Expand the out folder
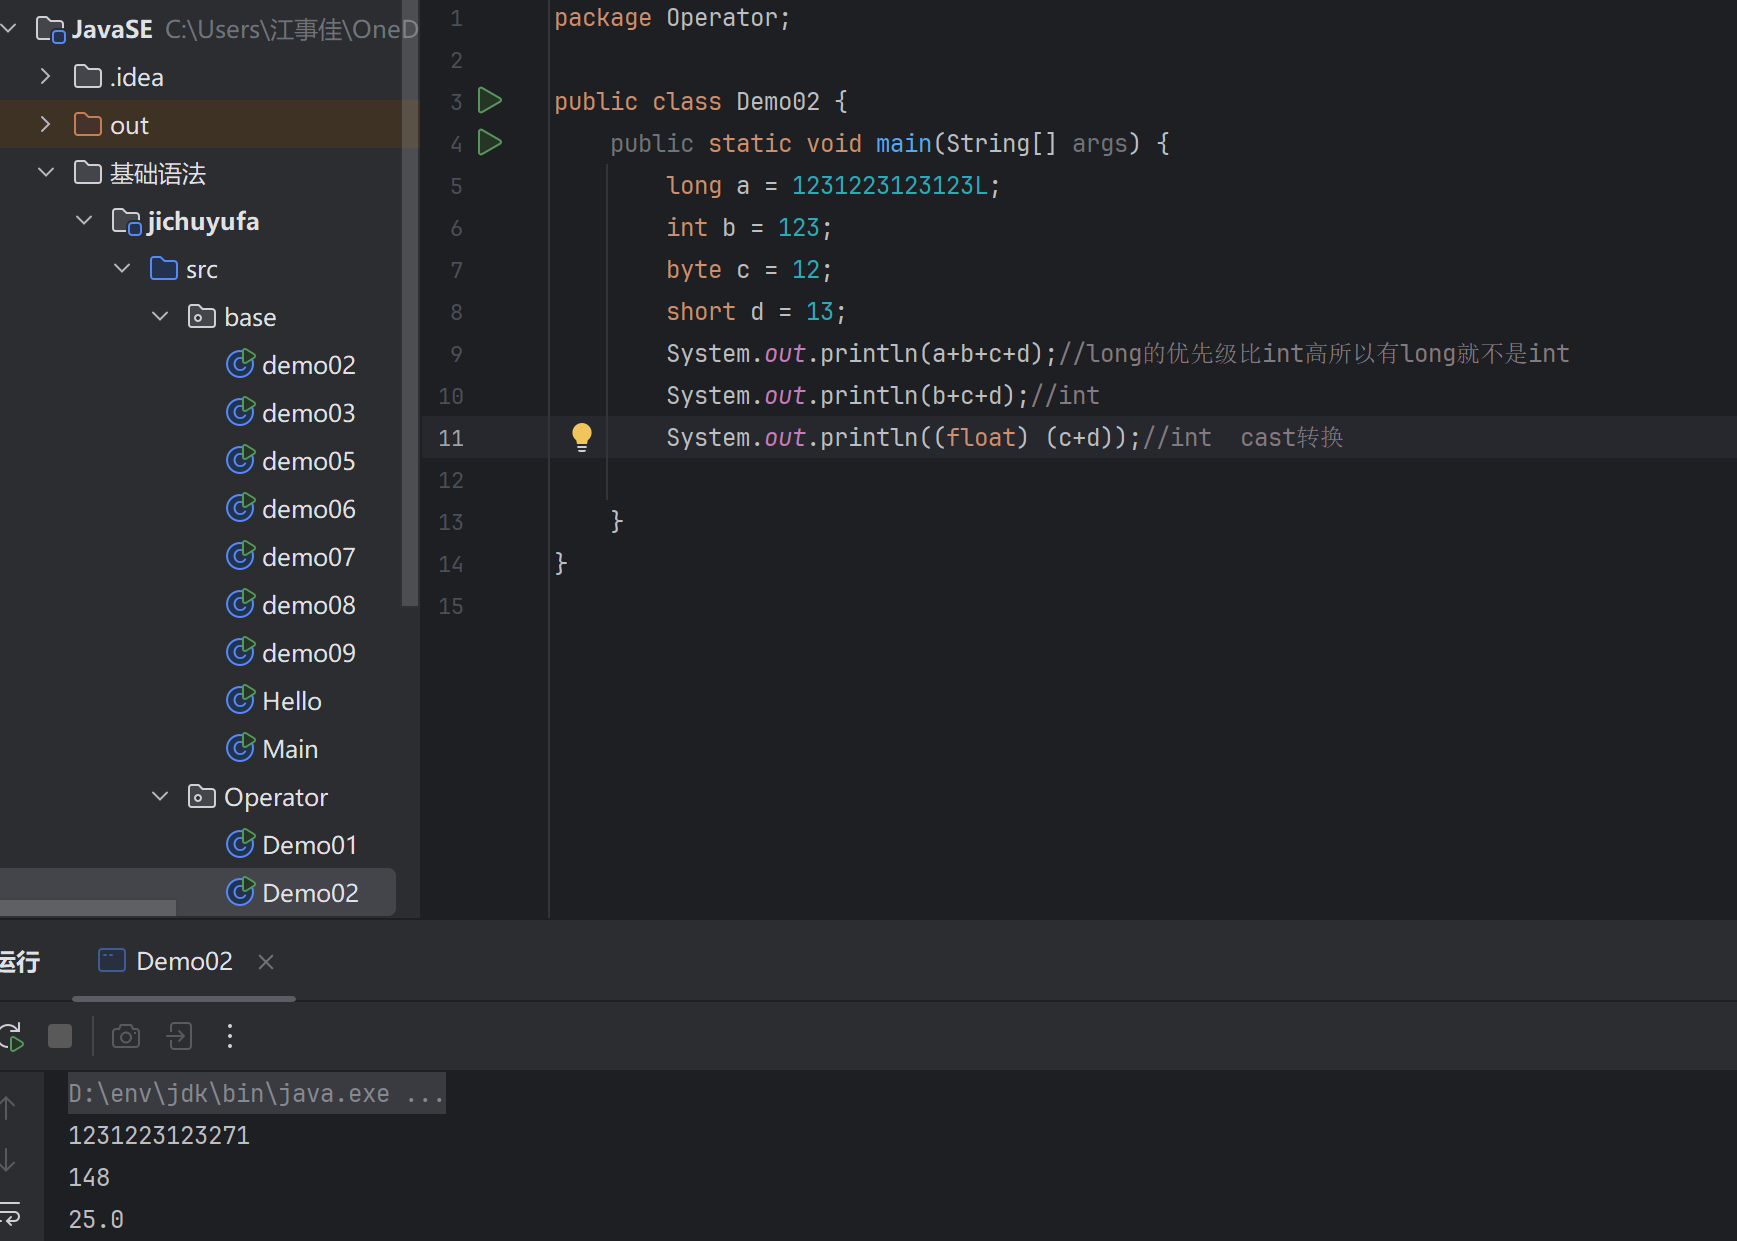 (x=45, y=125)
